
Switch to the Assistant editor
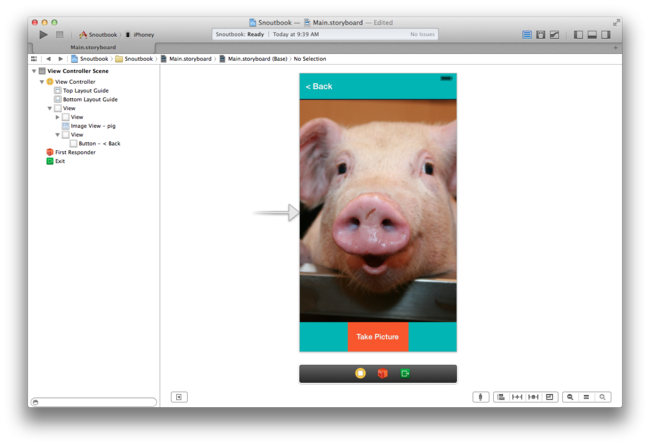(x=541, y=35)
